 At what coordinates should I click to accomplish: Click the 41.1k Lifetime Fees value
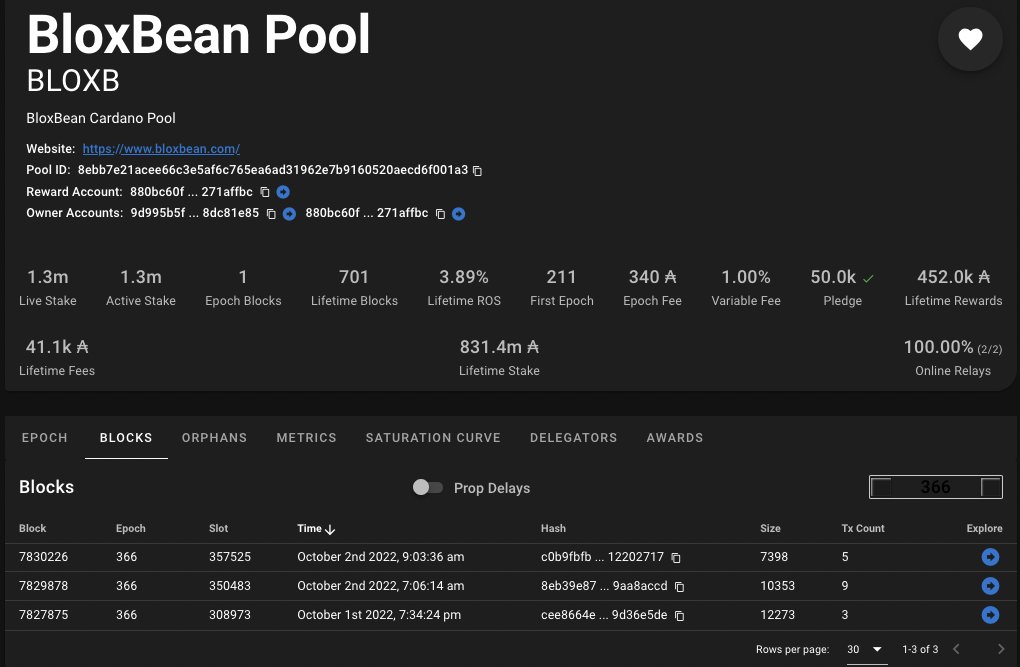click(57, 347)
